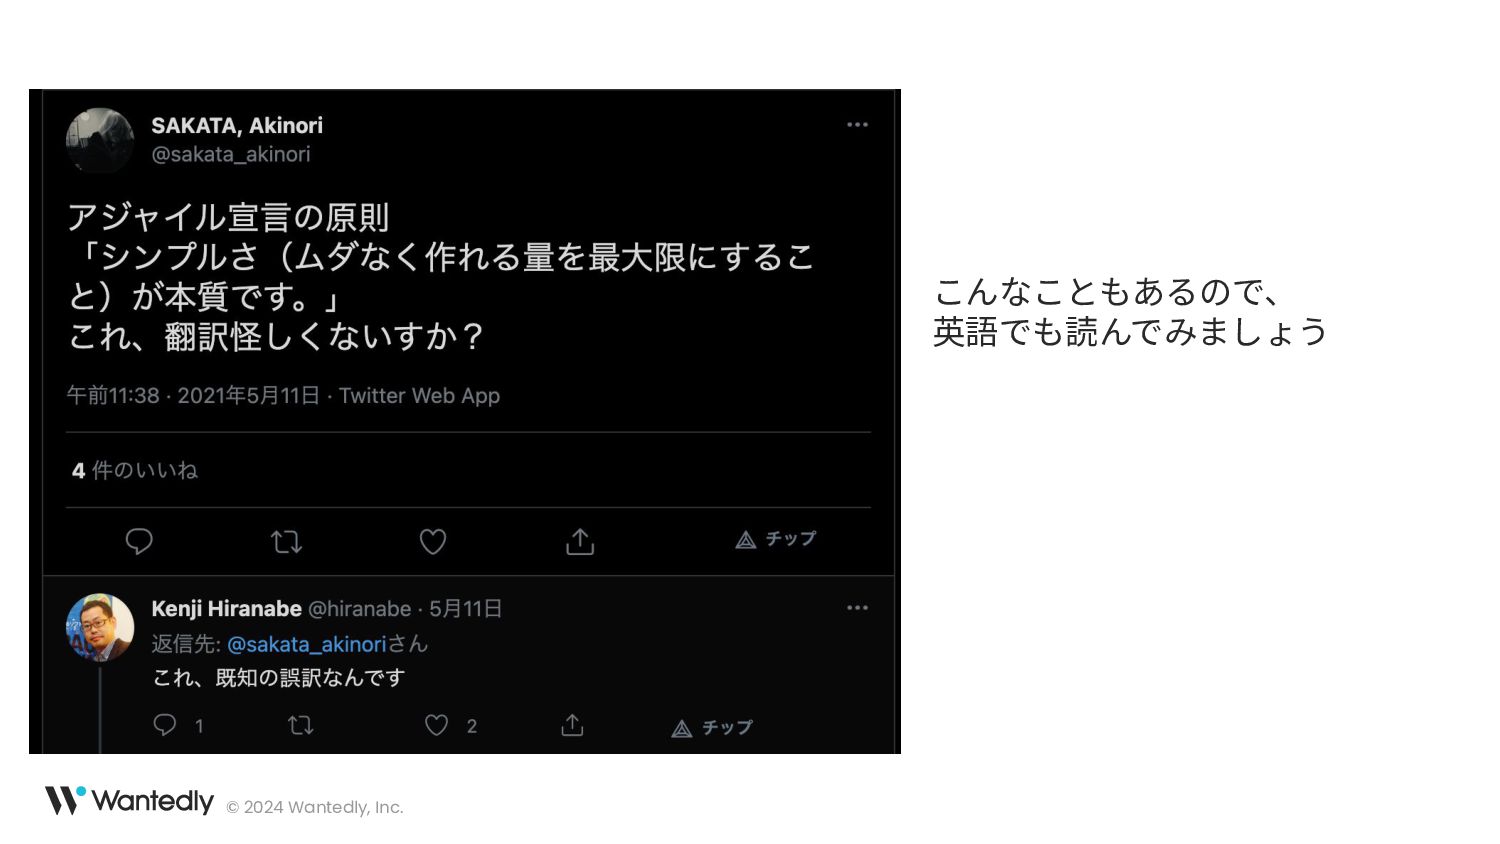Screen dimensions: 1500x844
Task: Click the reply icon on Kenji Hiranabe's tweet
Action: [x=165, y=725]
